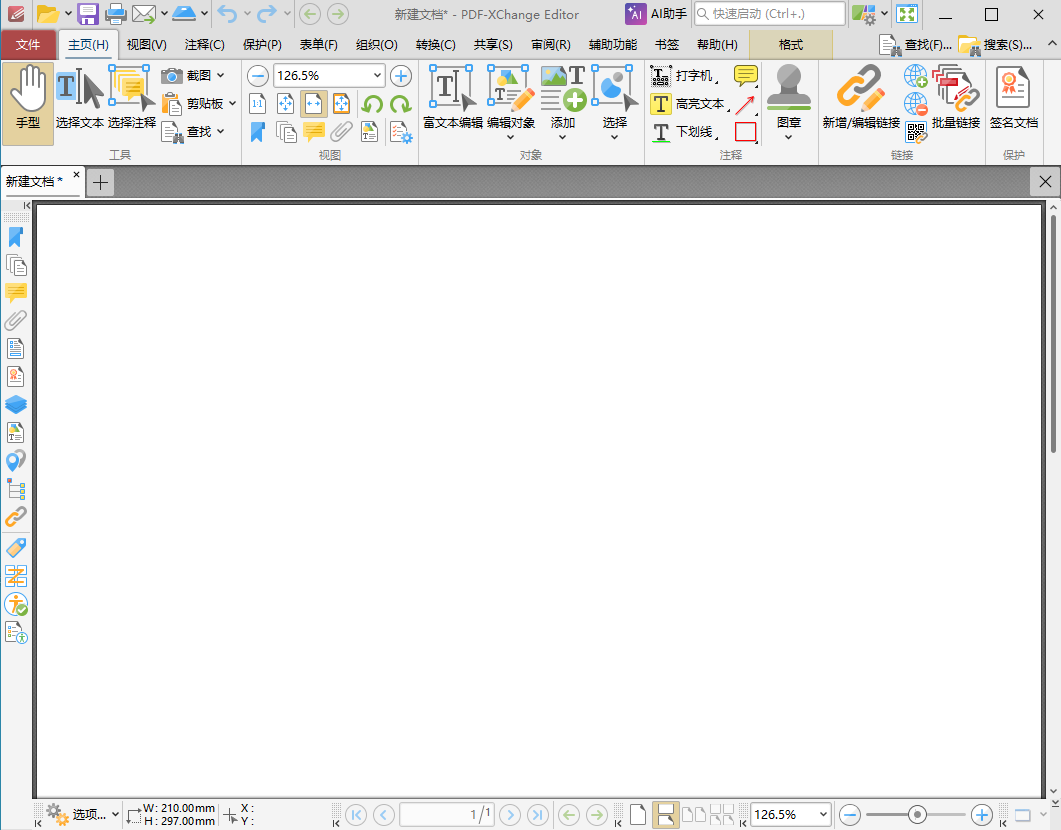Select the 新建文档 document tab

click(35, 181)
